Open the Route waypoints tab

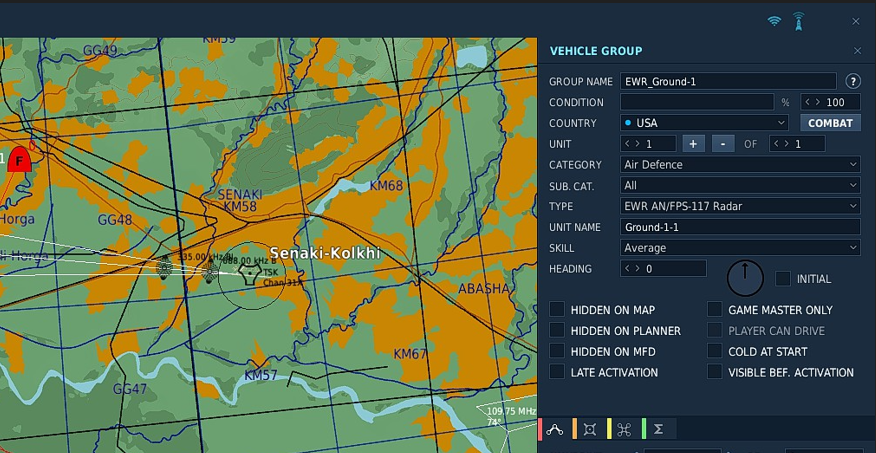(555, 429)
